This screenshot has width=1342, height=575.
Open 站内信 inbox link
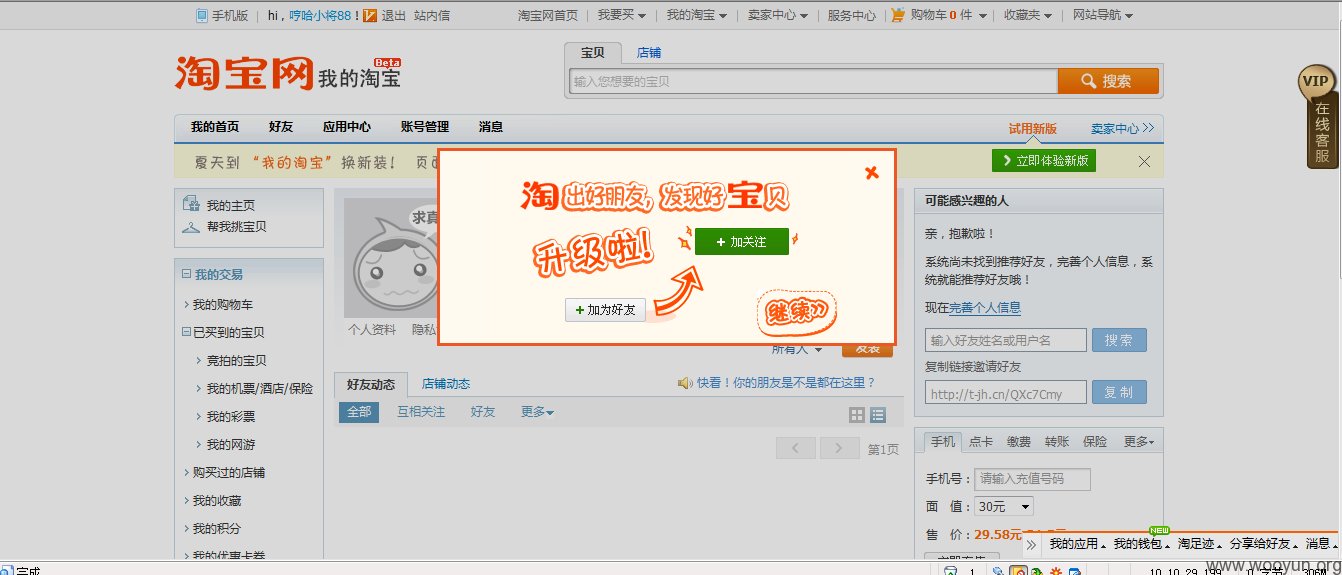[431, 15]
